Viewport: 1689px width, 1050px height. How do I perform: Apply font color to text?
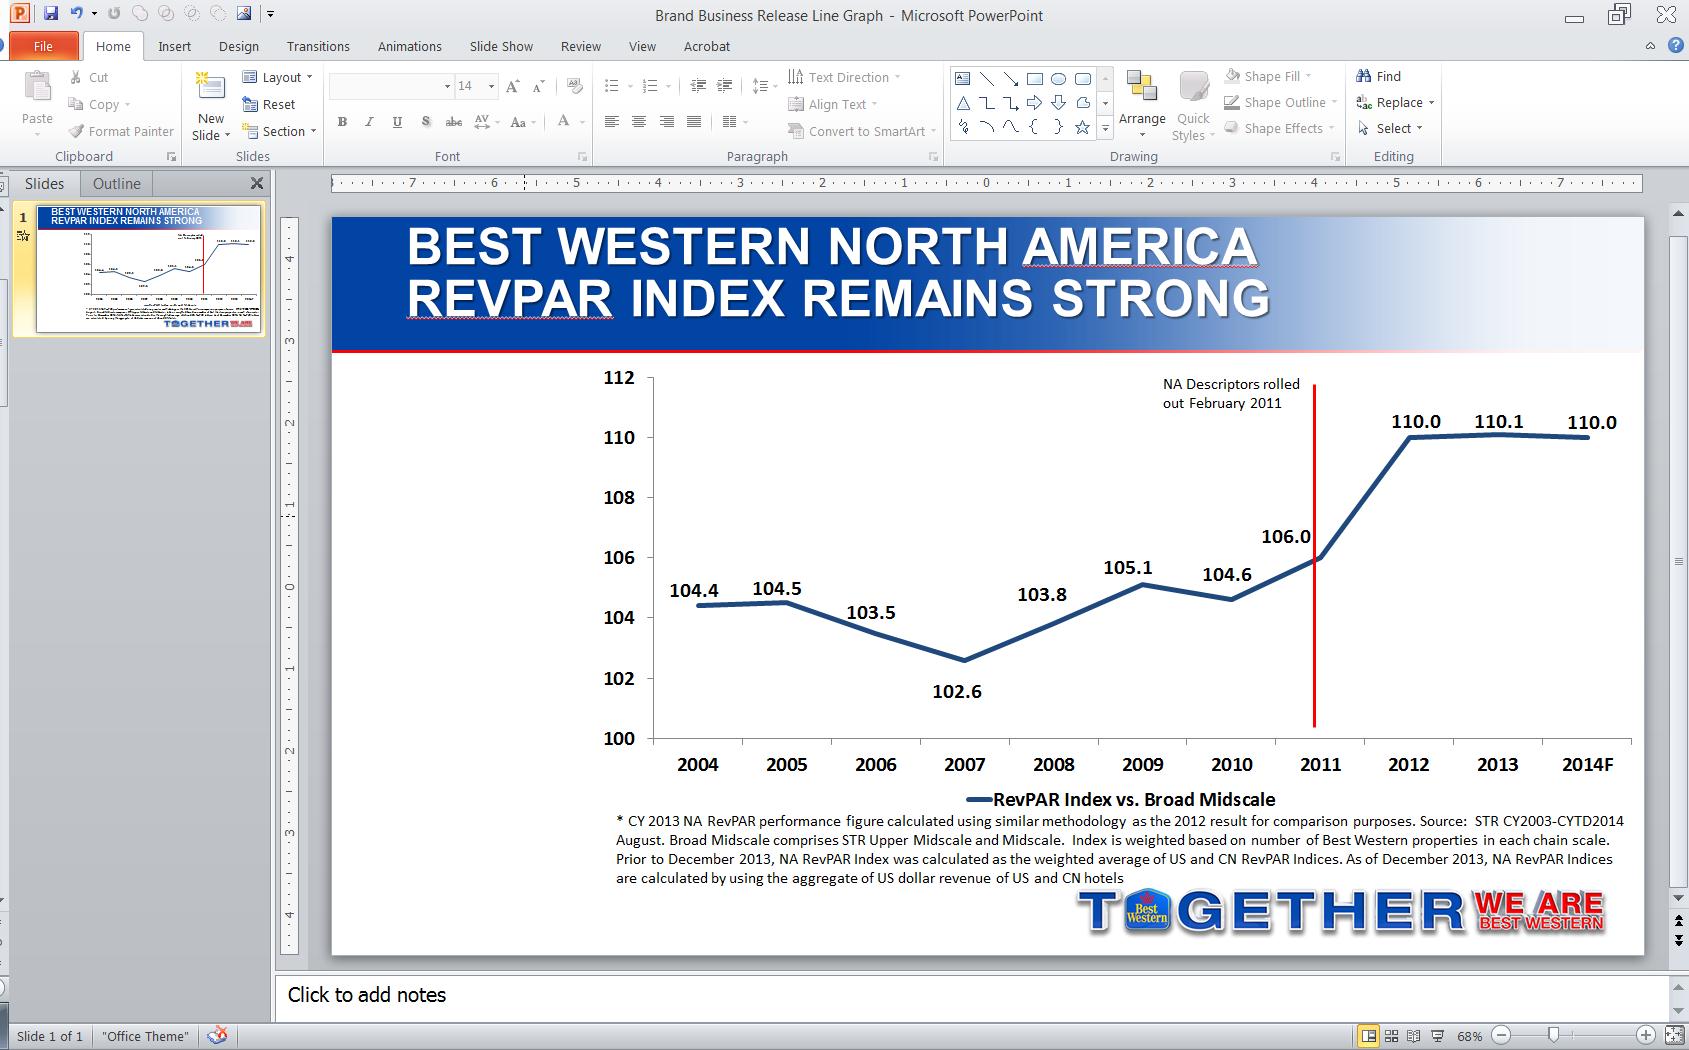tap(563, 122)
